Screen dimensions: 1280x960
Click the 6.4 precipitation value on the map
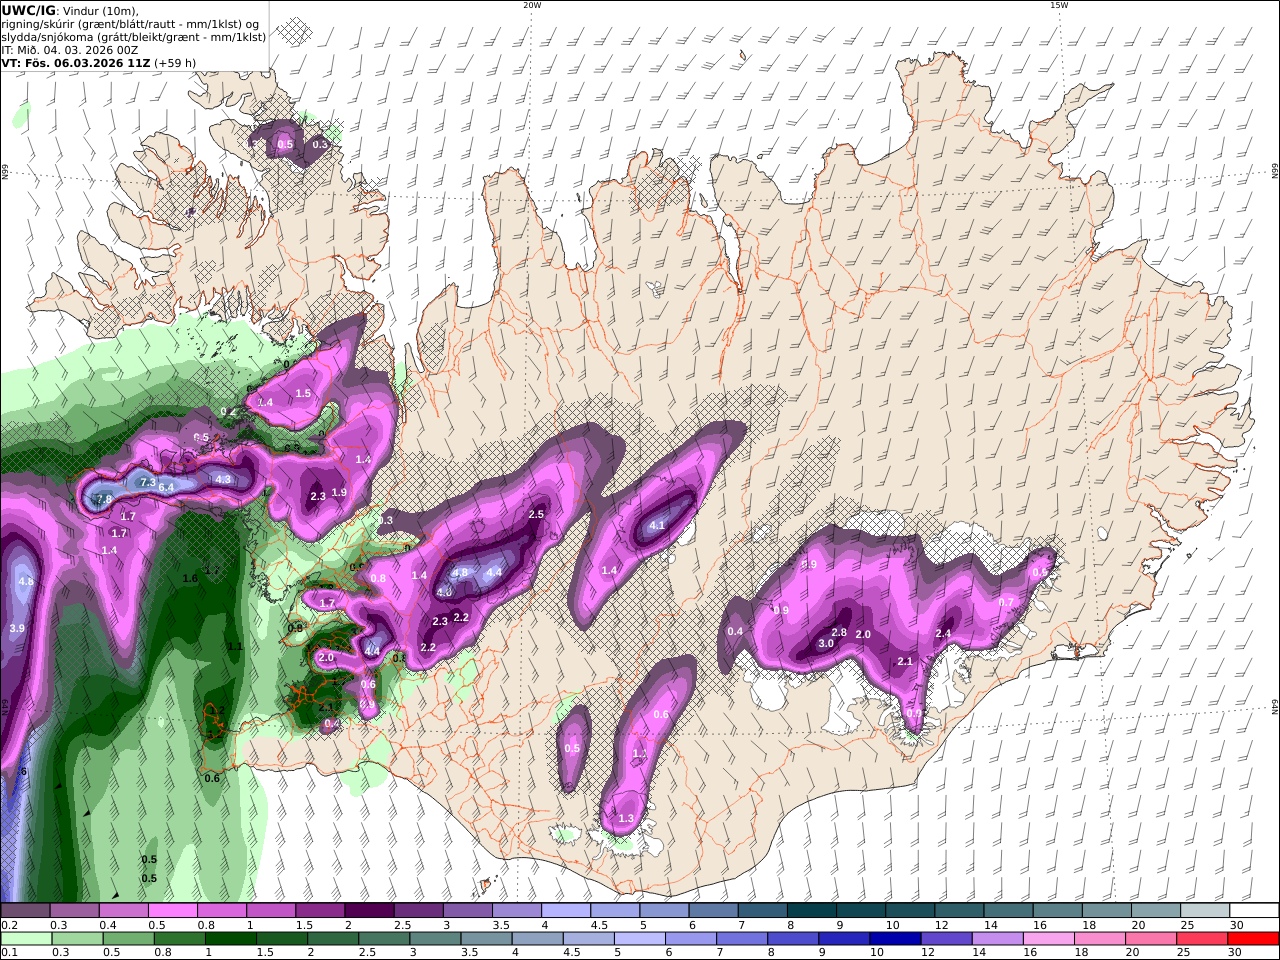tap(167, 487)
